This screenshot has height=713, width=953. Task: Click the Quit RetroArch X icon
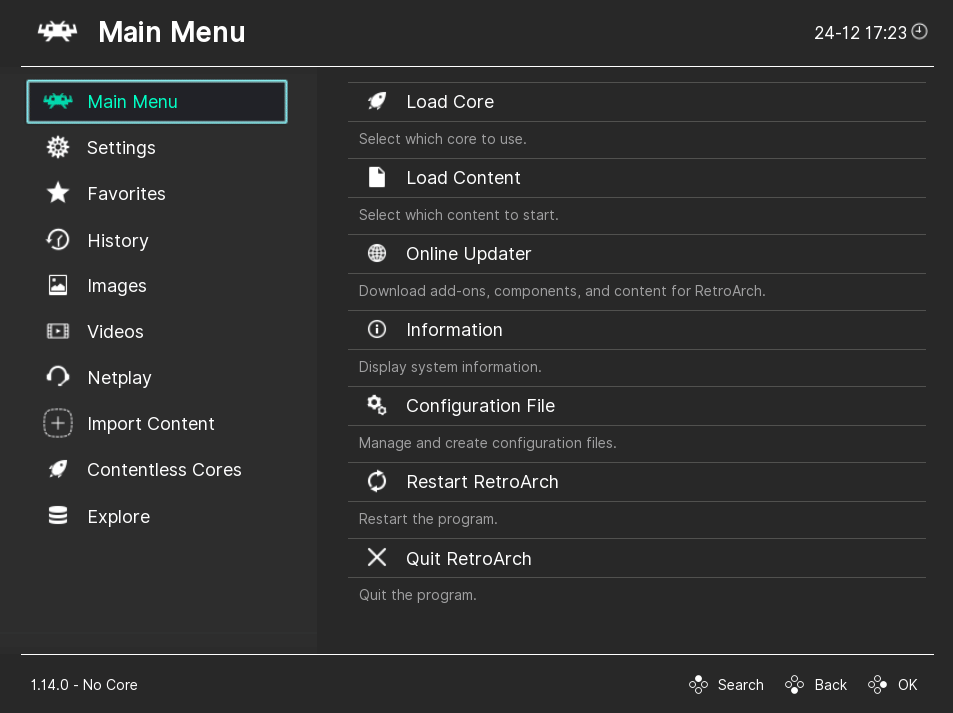pos(377,557)
